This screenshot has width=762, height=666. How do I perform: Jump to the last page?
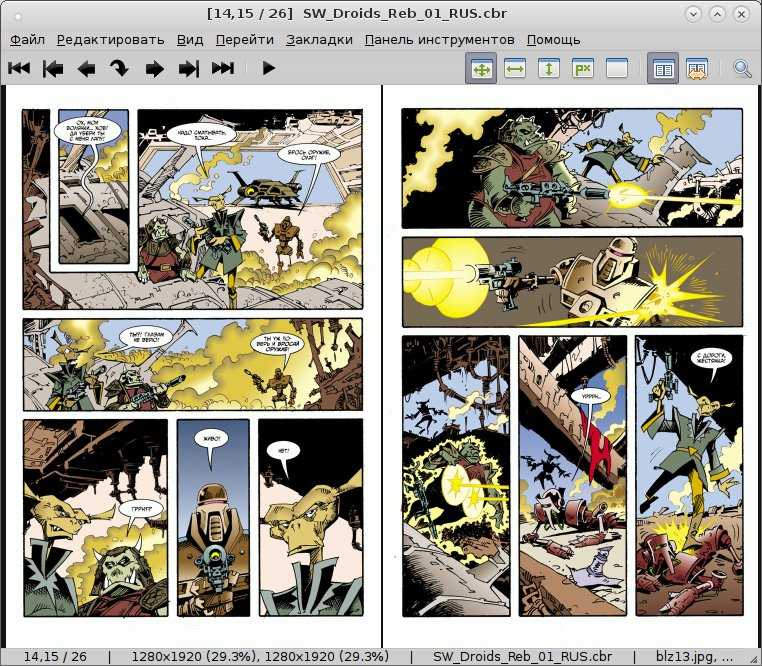pos(223,68)
